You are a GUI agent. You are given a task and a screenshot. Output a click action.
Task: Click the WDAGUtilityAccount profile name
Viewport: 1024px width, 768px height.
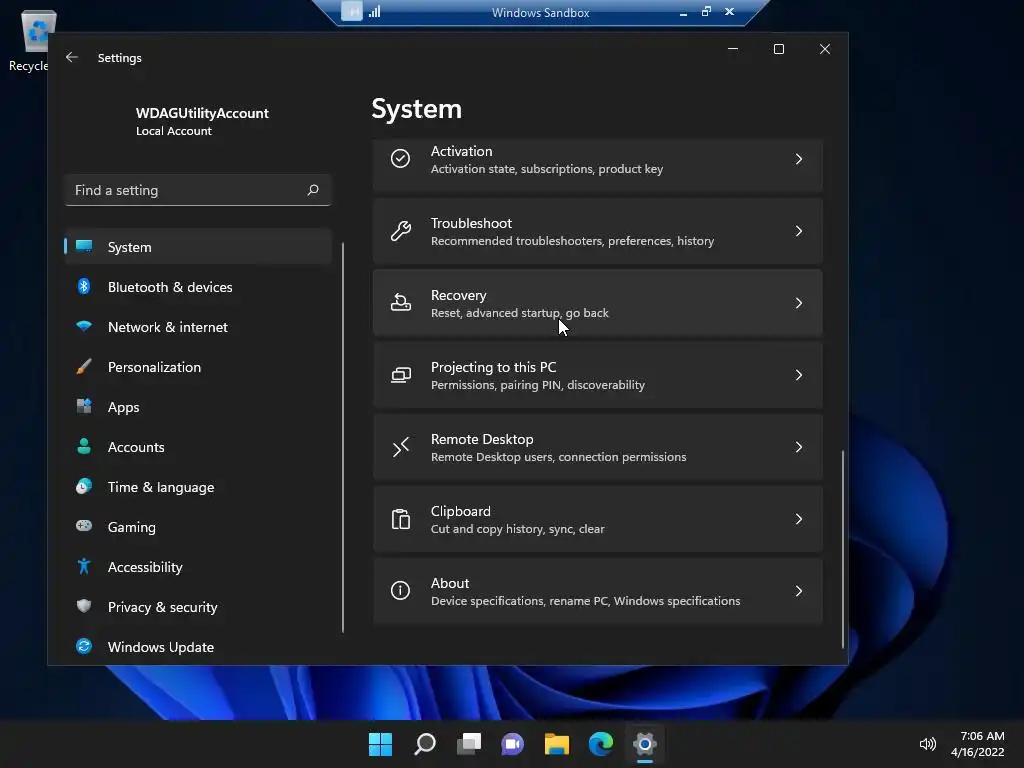202,113
